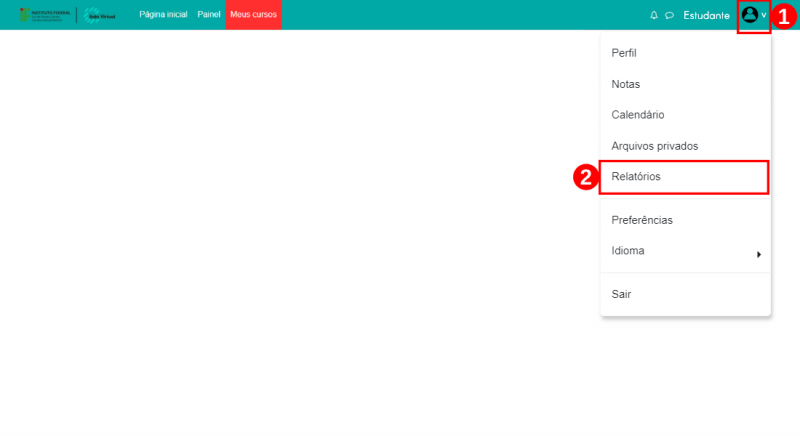Collapse the user menu dropdown arrow
Image resolution: width=800 pixels, height=436 pixels.
point(764,15)
